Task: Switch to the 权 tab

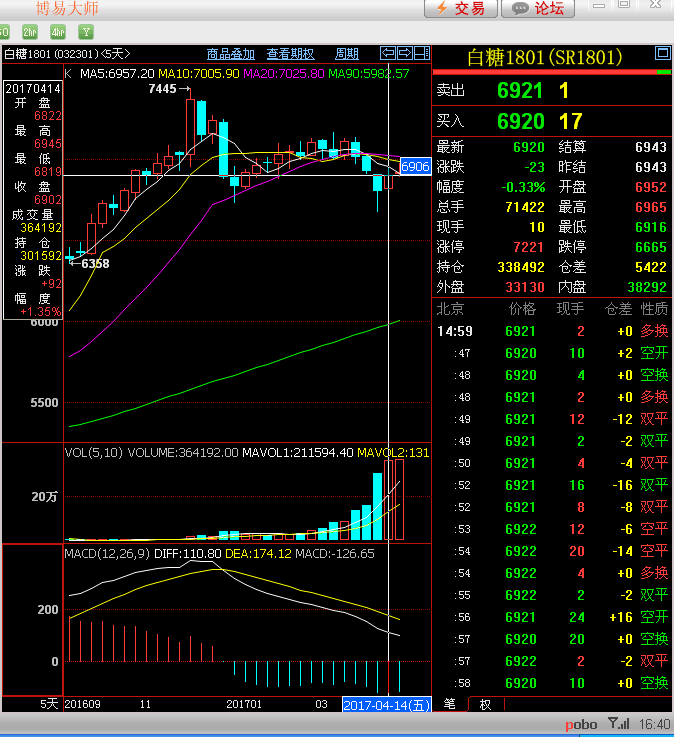Action: click(x=485, y=704)
